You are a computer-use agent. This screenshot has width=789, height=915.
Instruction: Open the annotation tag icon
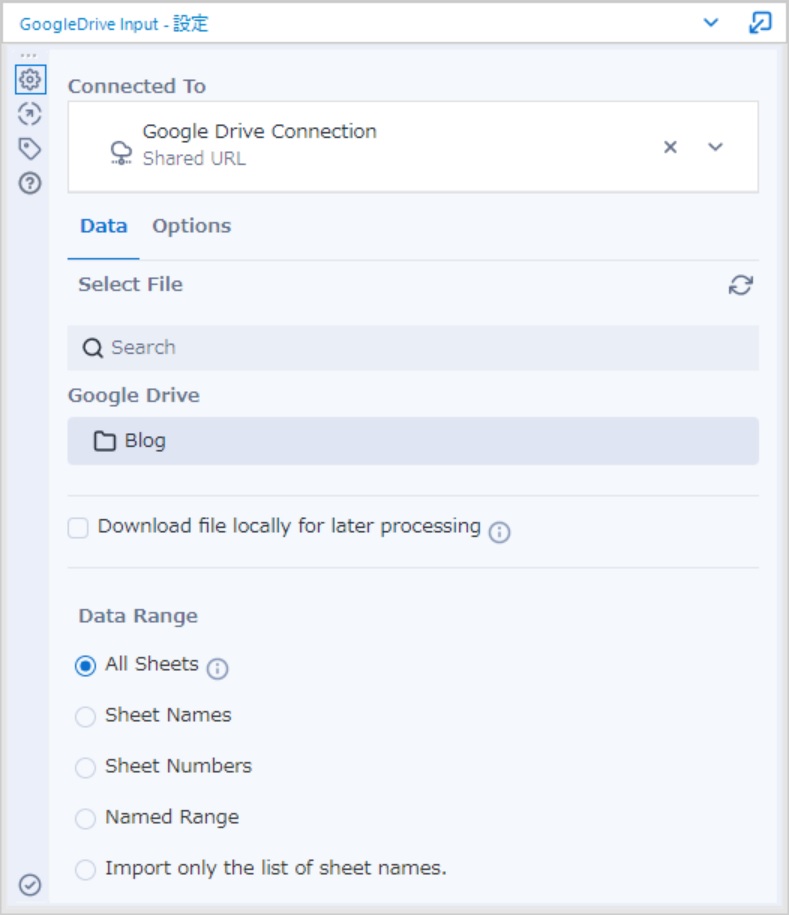[30, 149]
